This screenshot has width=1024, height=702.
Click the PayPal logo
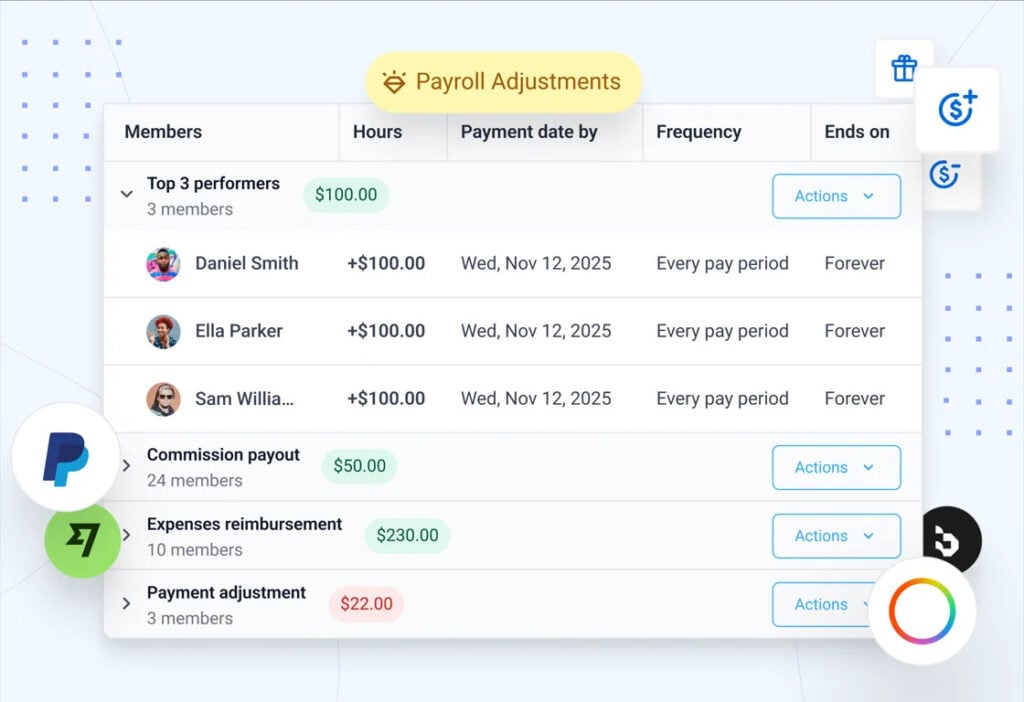pyautogui.click(x=65, y=458)
